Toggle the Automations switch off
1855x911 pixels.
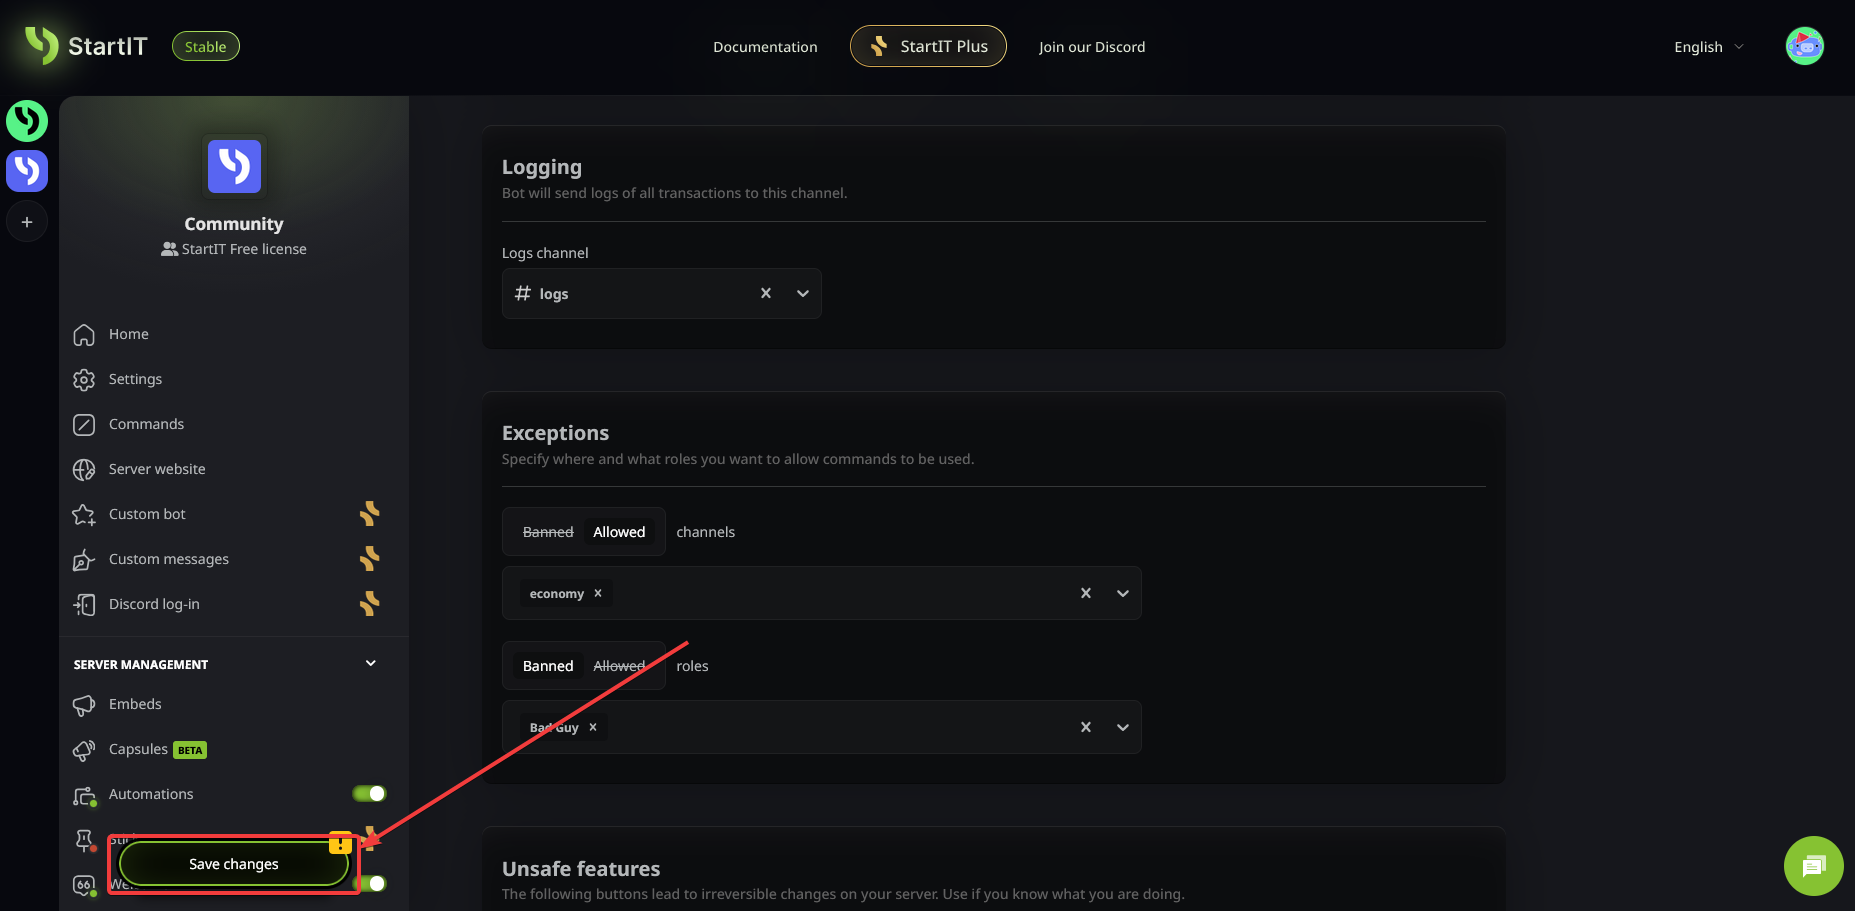(x=369, y=793)
